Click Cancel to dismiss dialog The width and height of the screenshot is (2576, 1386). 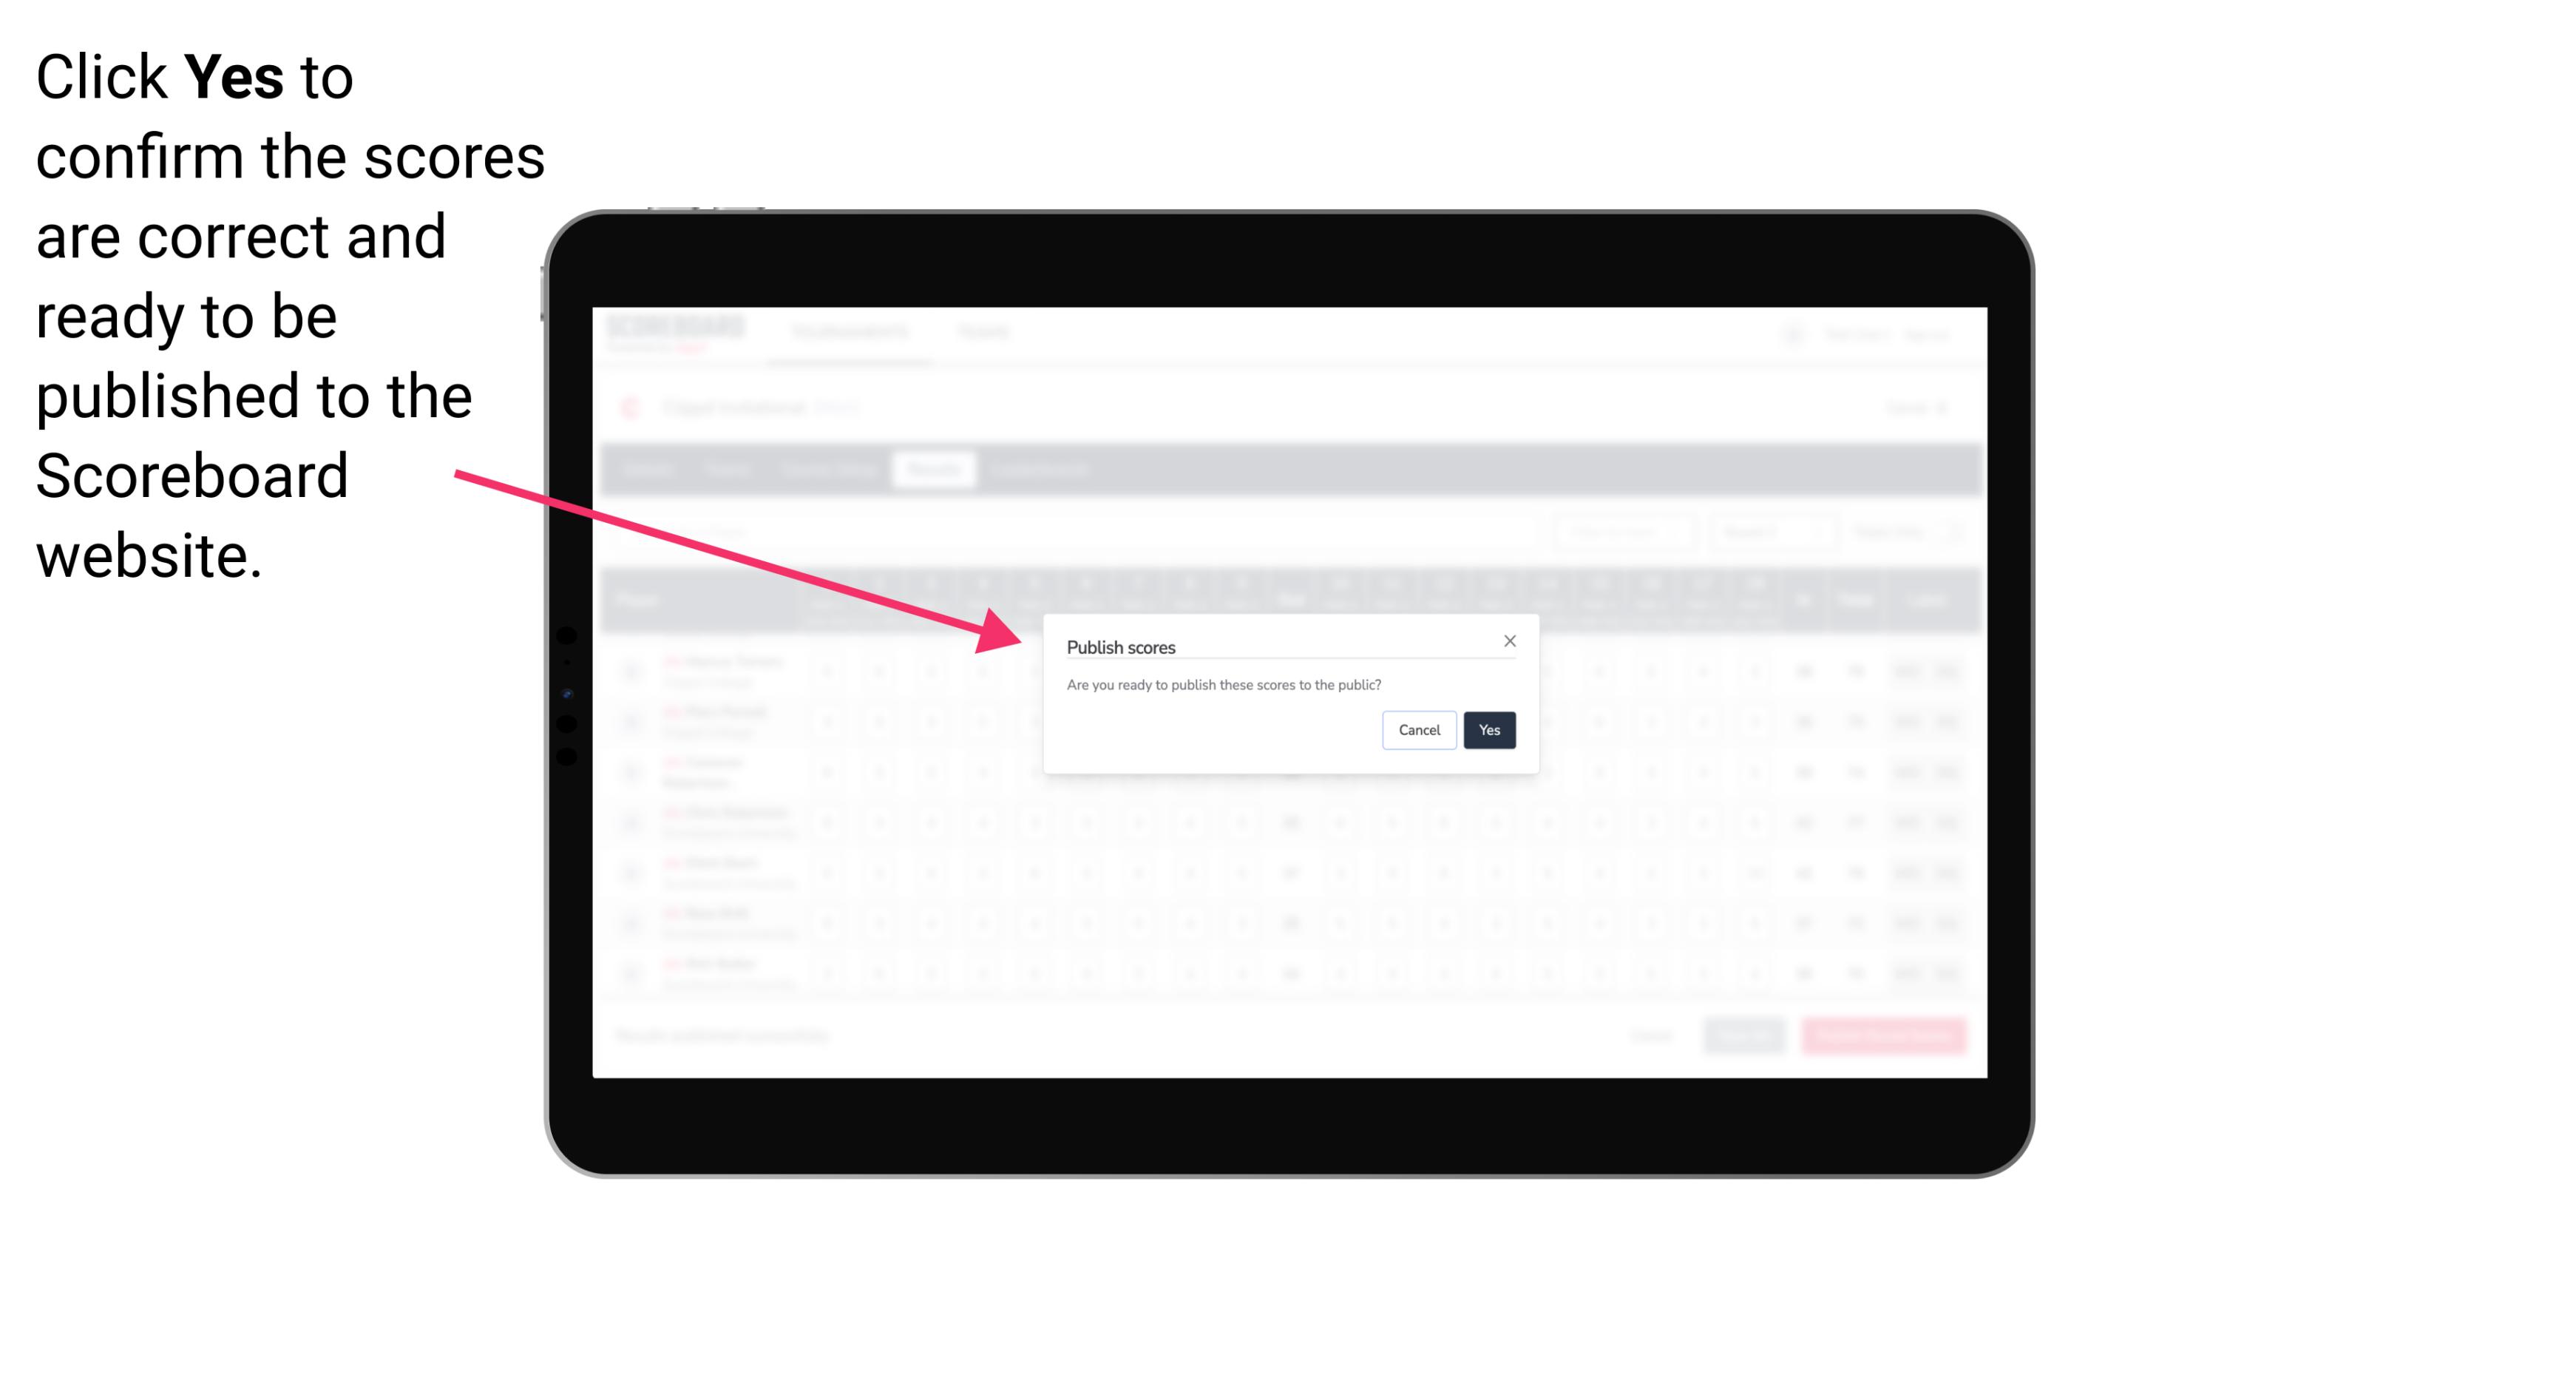(1420, 729)
